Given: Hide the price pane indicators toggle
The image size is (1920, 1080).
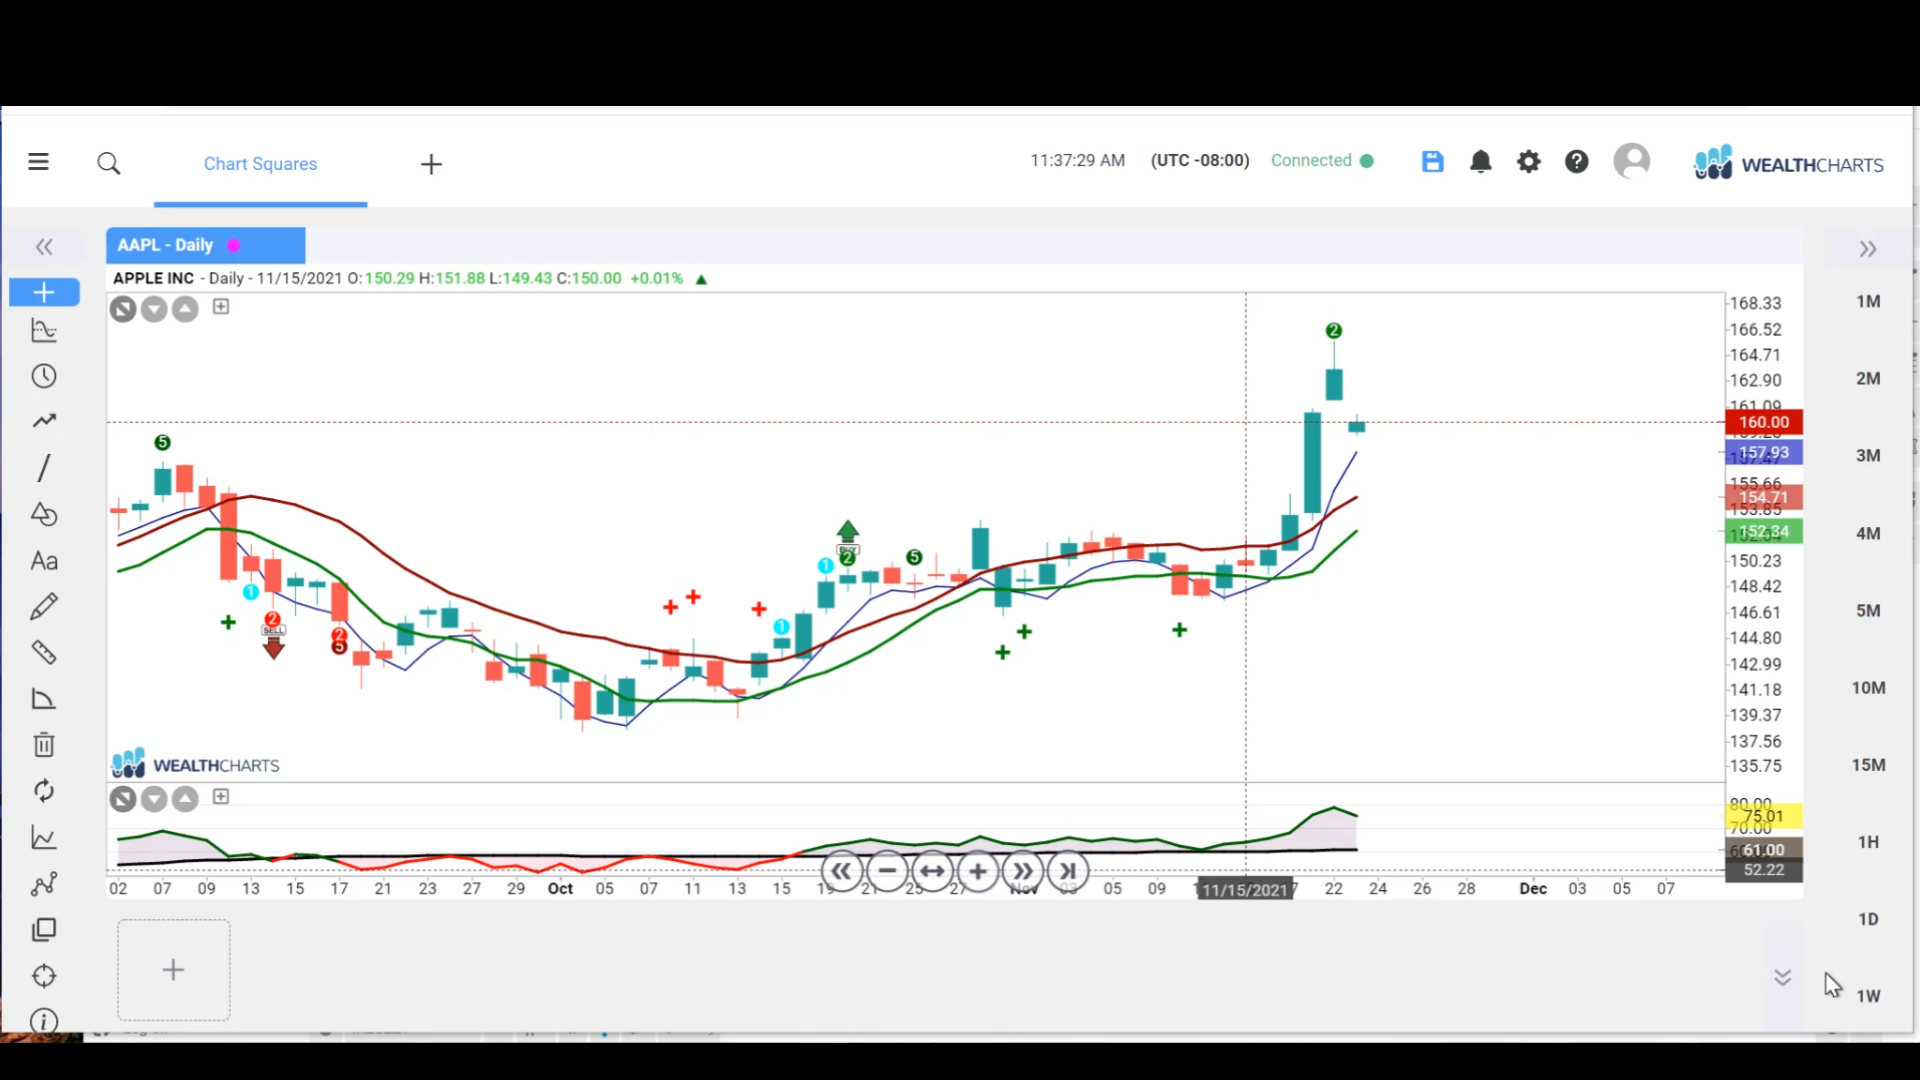Looking at the screenshot, I should [123, 309].
